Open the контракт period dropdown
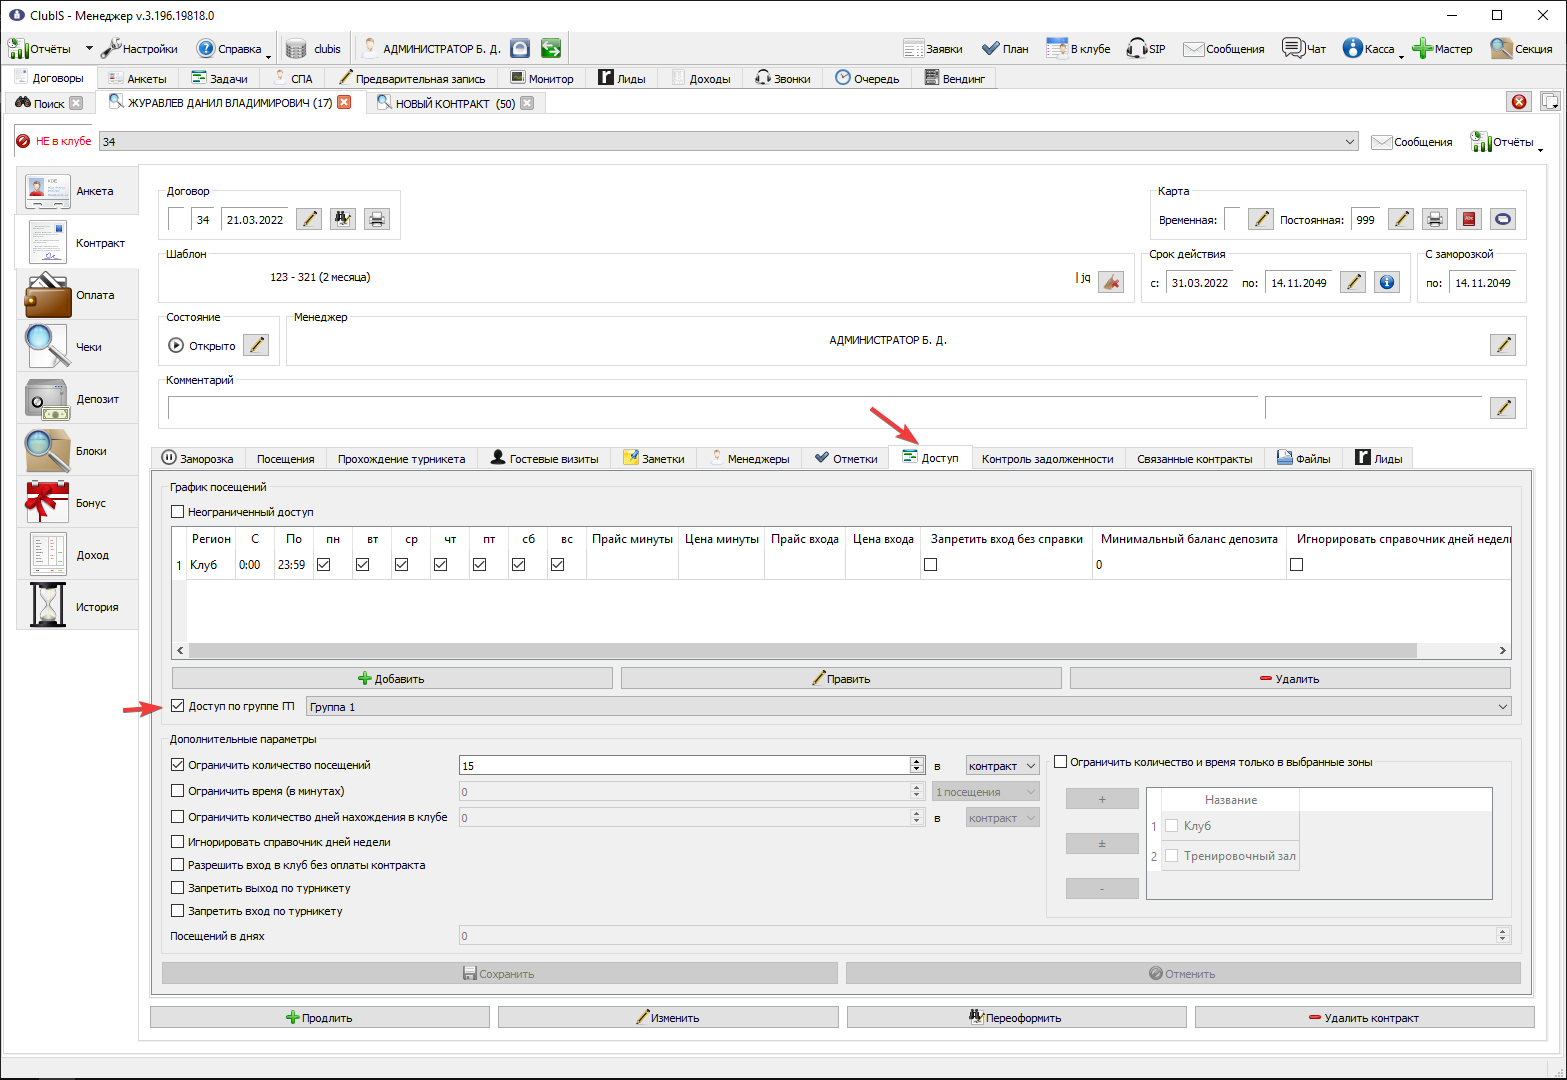The width and height of the screenshot is (1567, 1080). click(x=1003, y=765)
